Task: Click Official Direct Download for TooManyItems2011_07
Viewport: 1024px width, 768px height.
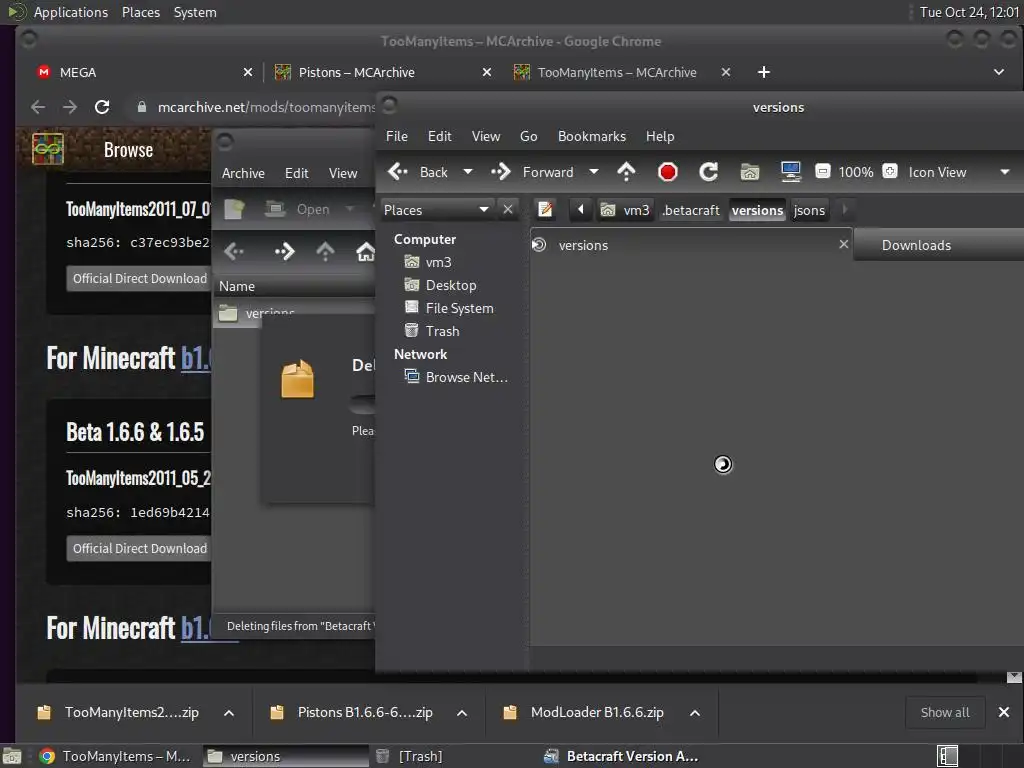Action: point(139,278)
